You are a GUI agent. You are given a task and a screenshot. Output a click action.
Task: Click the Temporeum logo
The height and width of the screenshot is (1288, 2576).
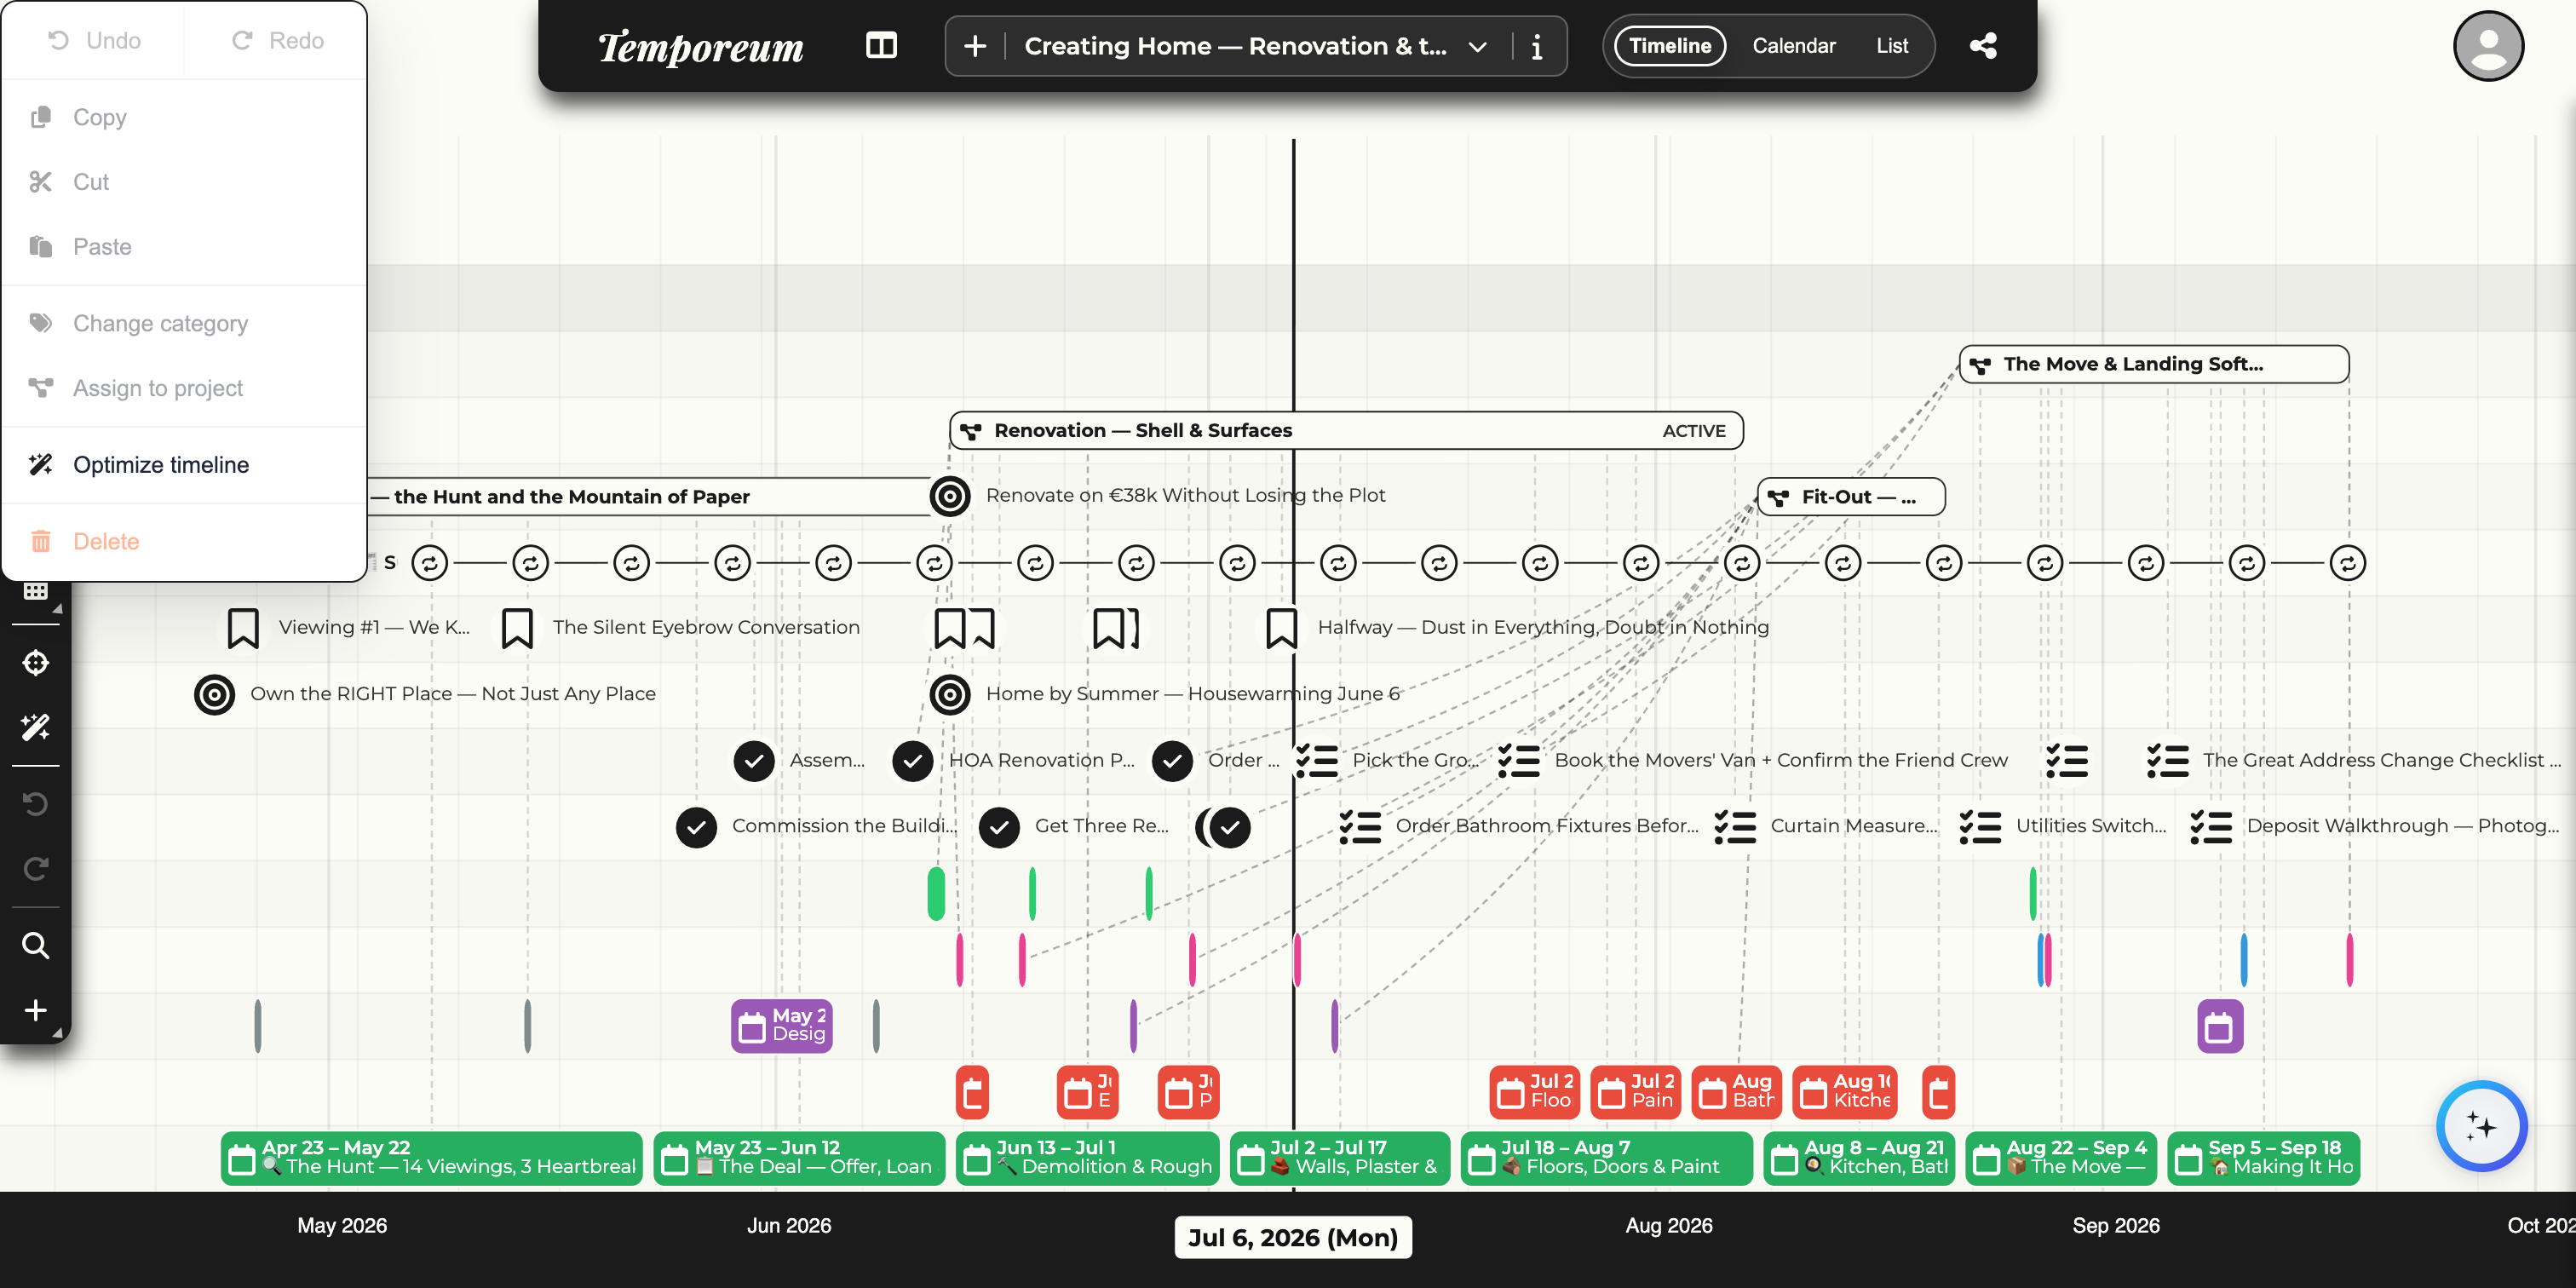point(700,46)
